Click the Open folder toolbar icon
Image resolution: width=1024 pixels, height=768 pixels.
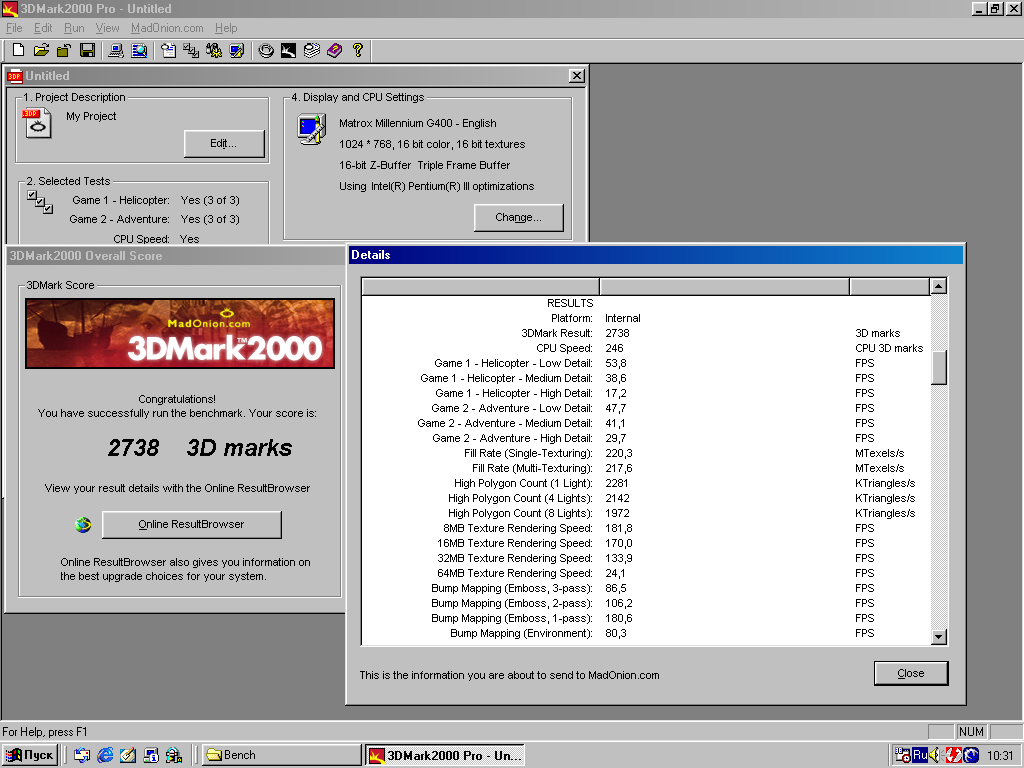41,50
